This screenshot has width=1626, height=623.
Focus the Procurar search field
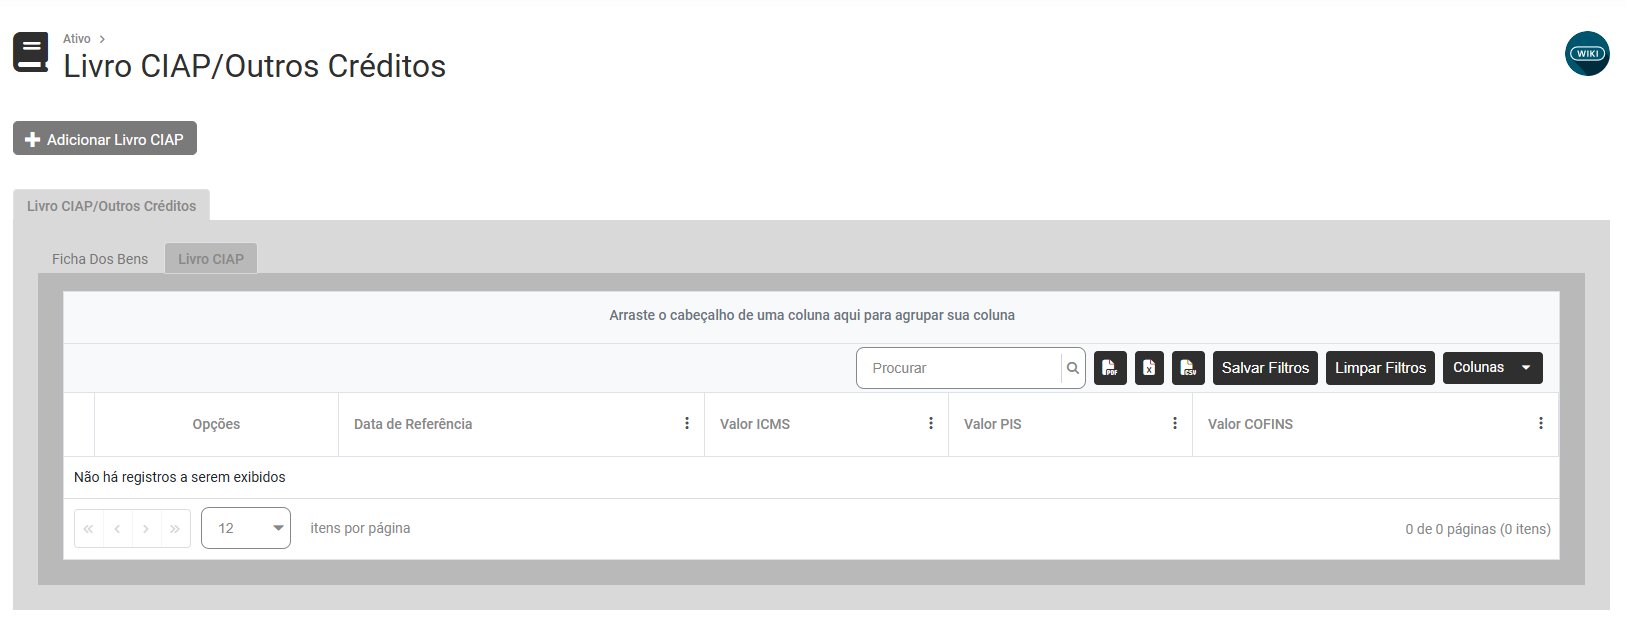958,368
